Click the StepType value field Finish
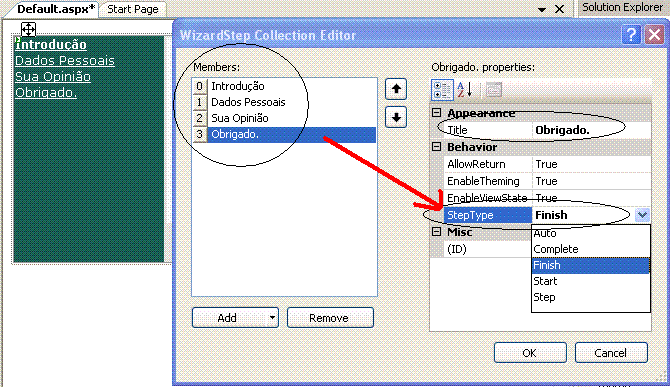The image size is (670, 387). tap(584, 215)
